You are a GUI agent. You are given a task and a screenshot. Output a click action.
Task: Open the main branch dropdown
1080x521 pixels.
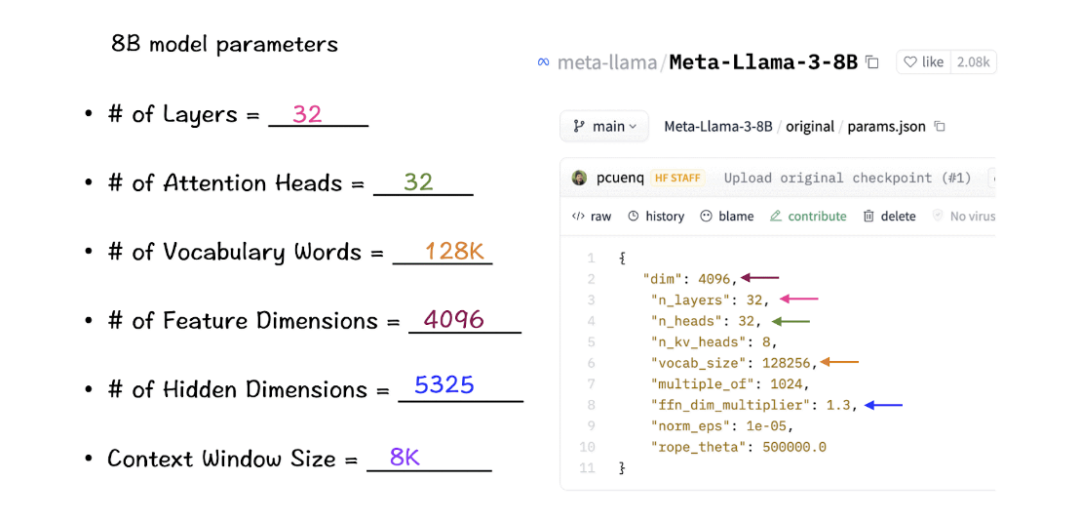pos(603,127)
